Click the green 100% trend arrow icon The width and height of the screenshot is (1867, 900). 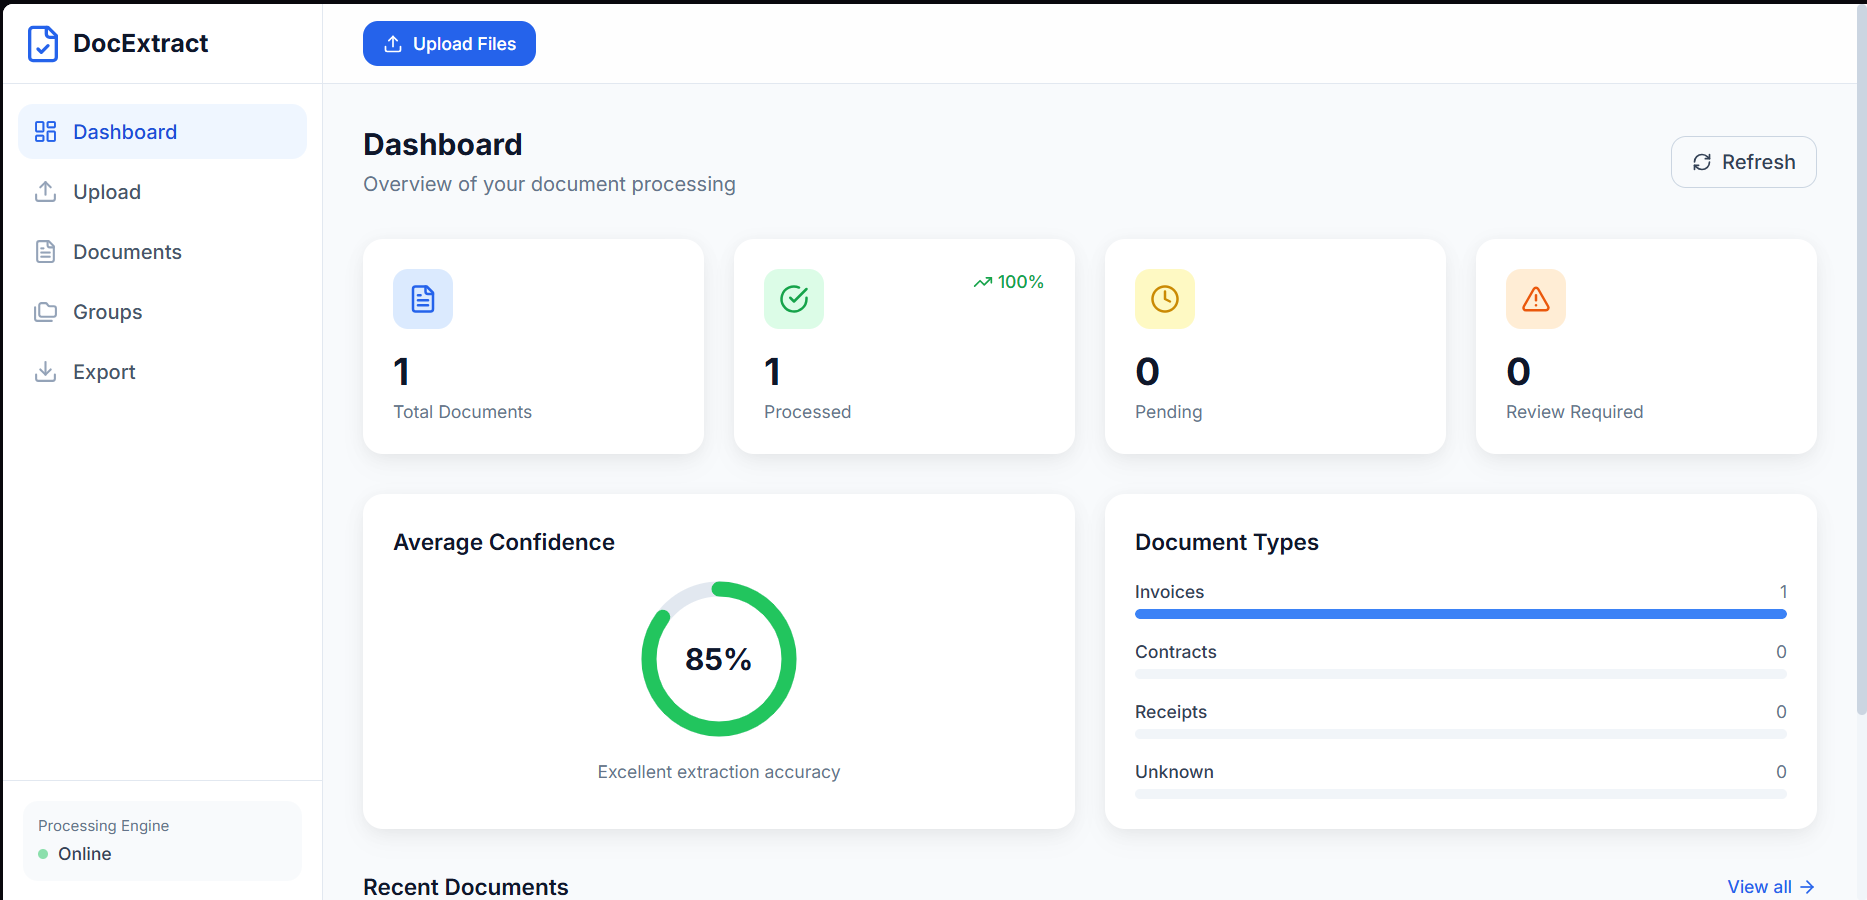(x=983, y=283)
